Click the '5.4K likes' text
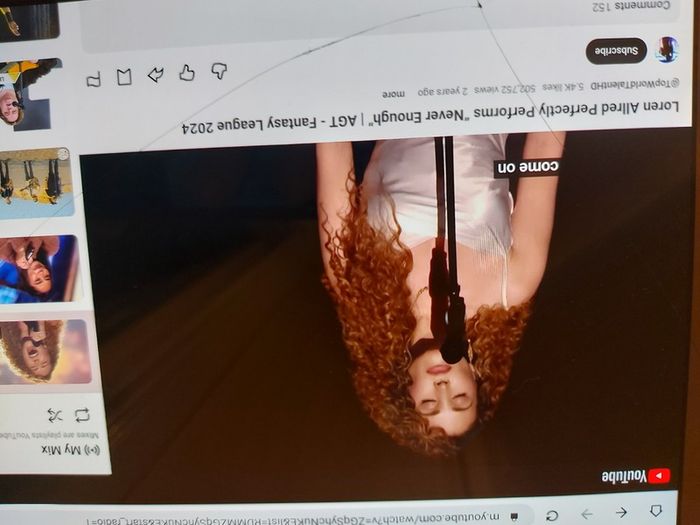The width and height of the screenshot is (700, 525). click(x=563, y=86)
